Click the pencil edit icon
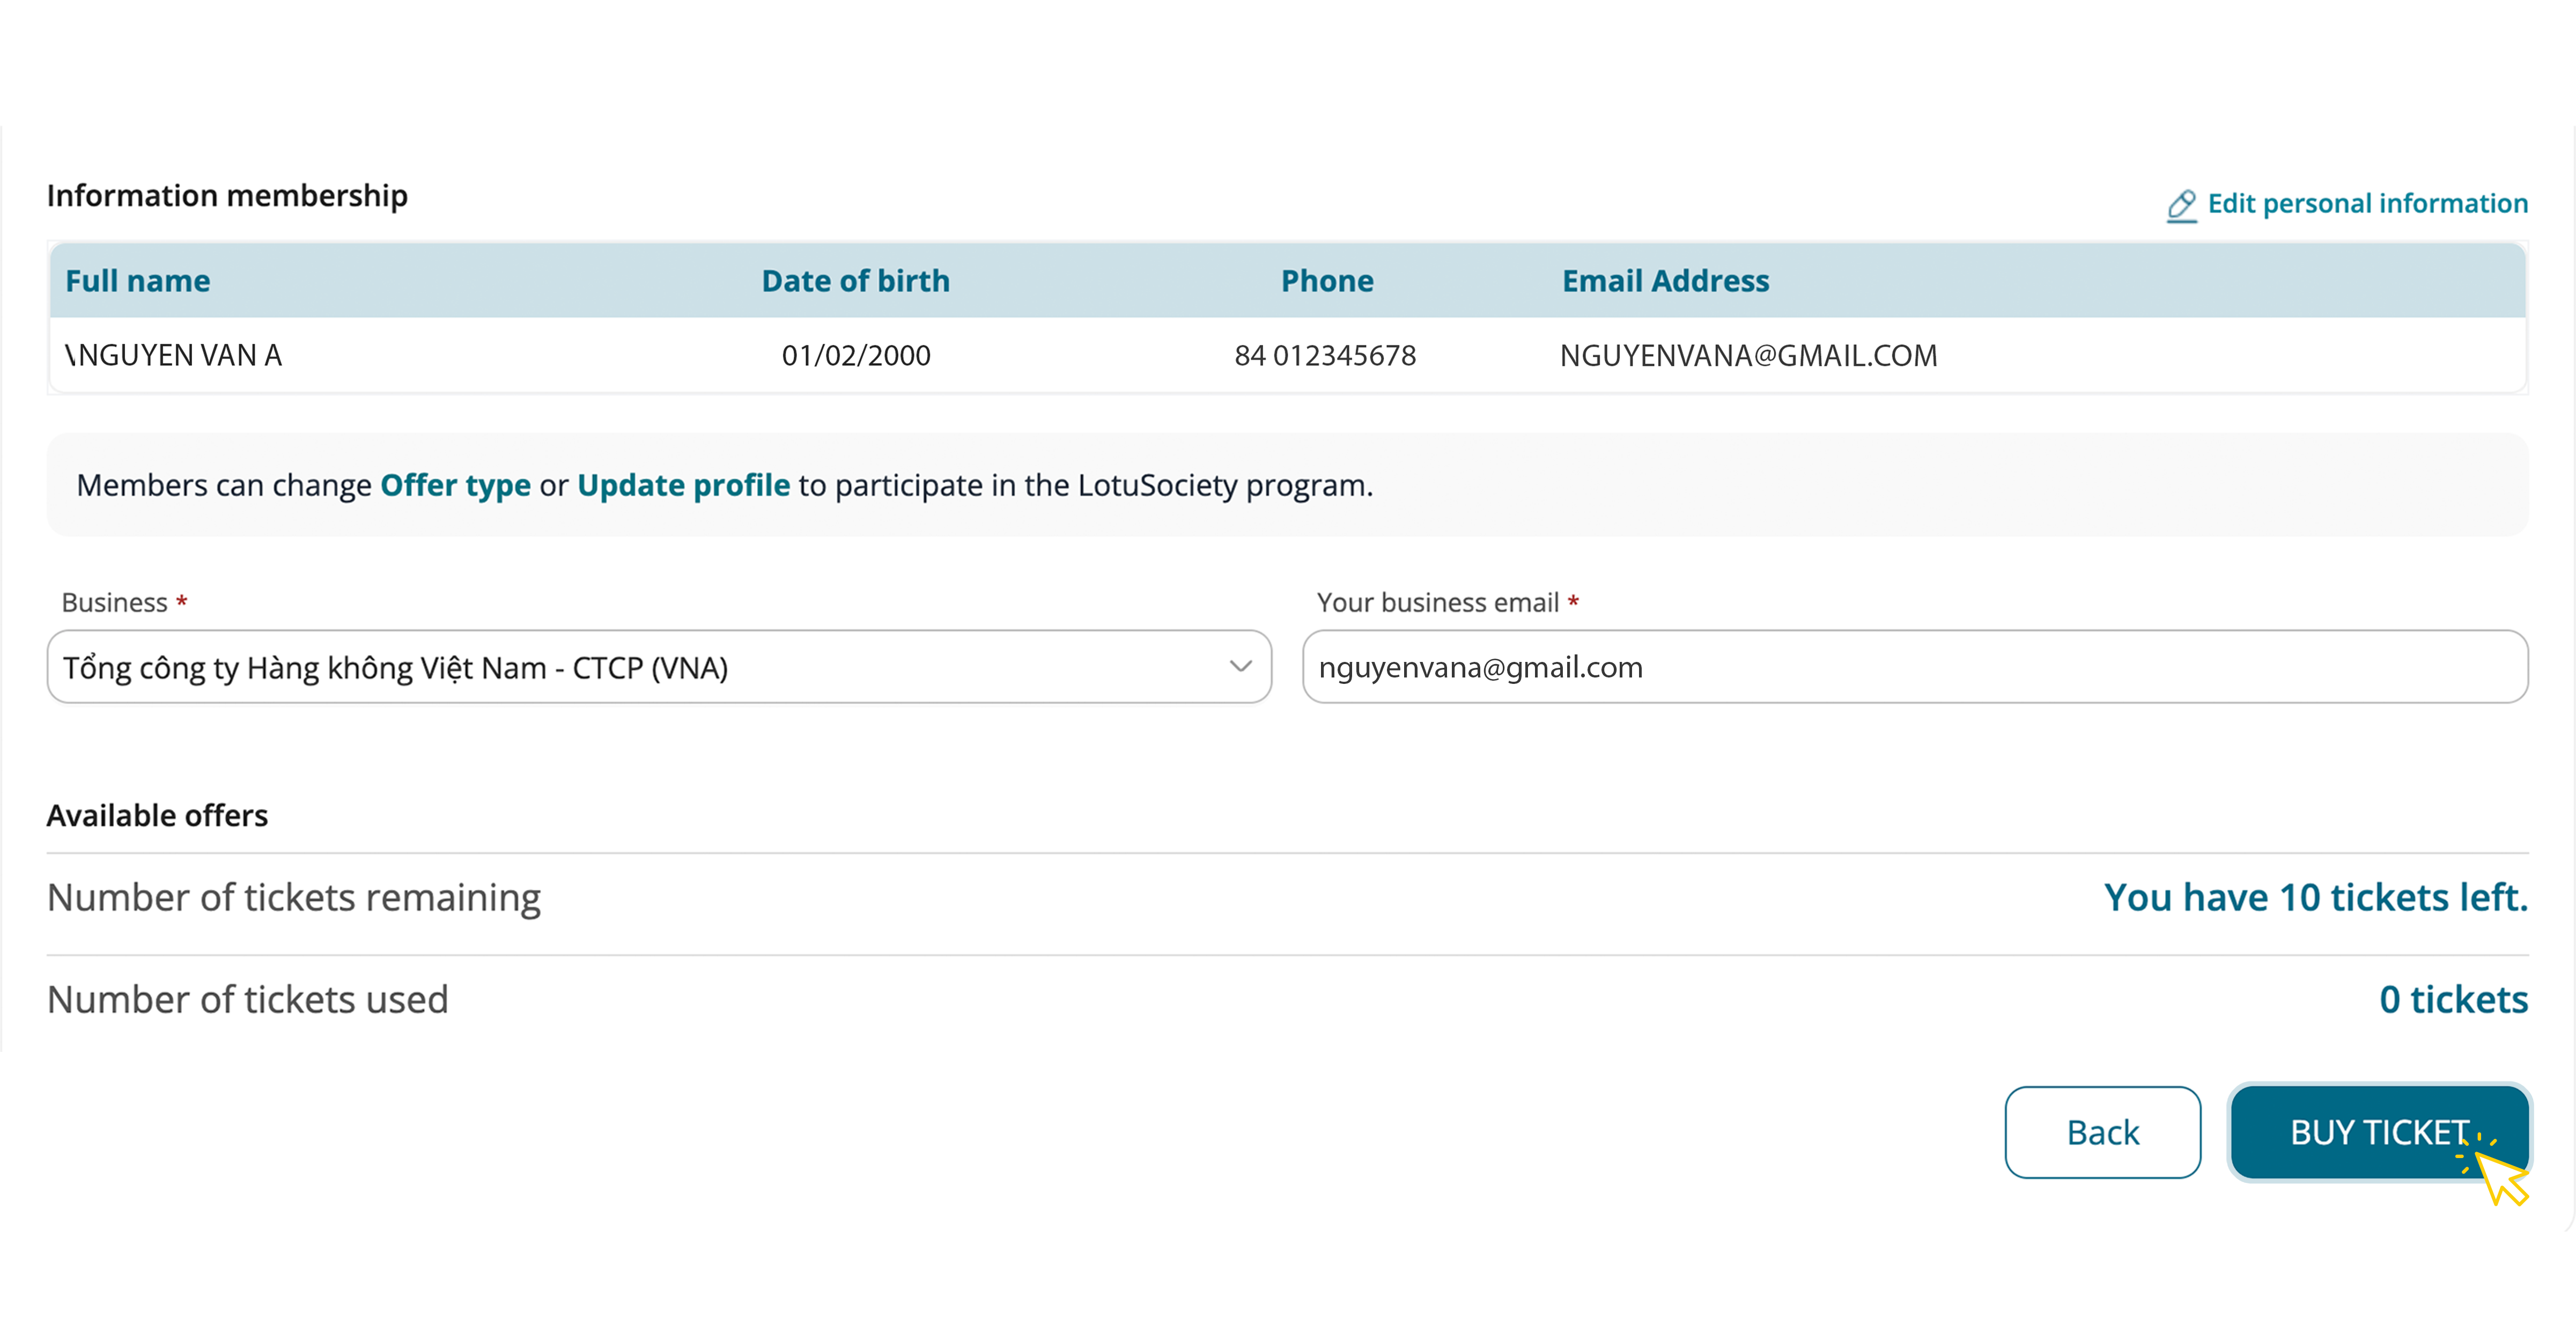 (2181, 206)
